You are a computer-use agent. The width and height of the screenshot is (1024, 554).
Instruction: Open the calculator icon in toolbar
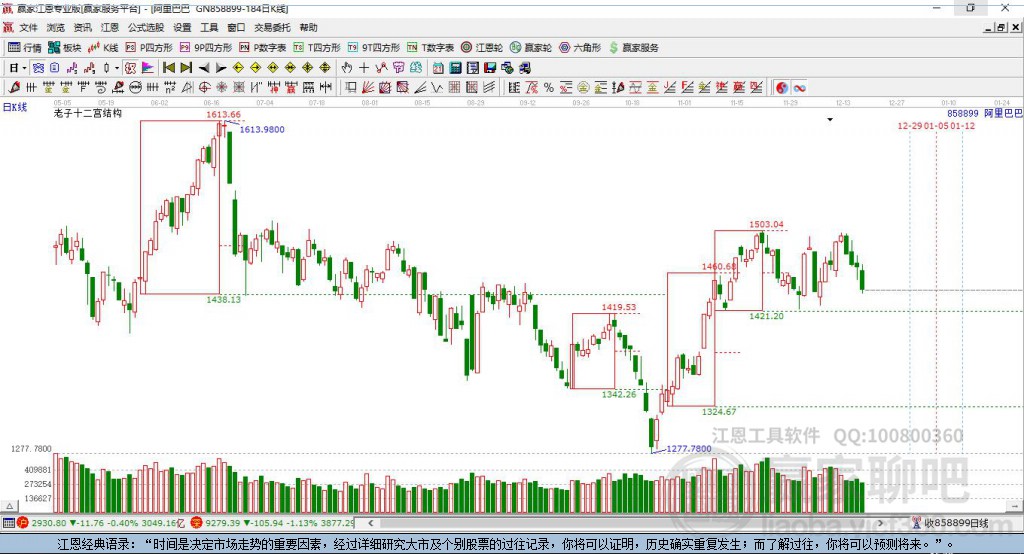(x=455, y=68)
